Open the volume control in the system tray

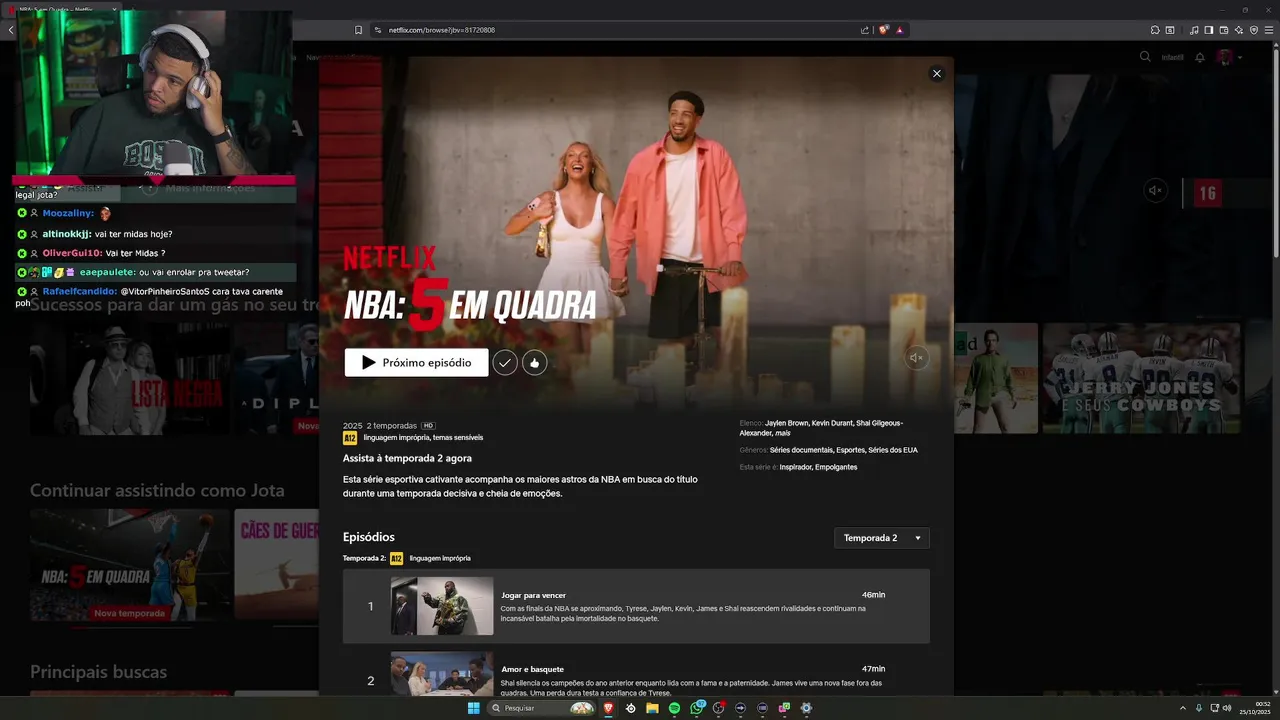tap(1226, 708)
